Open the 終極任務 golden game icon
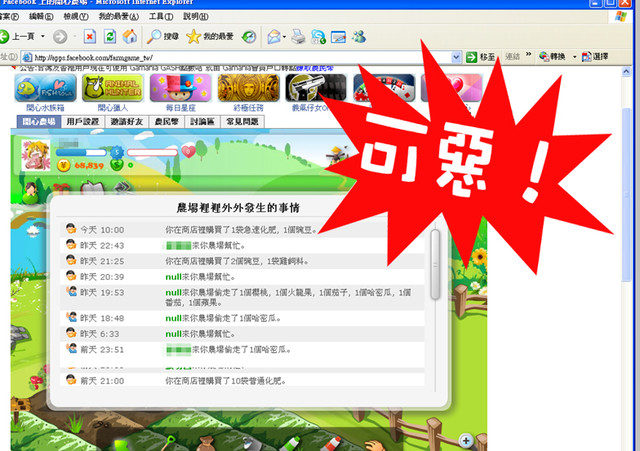The width and height of the screenshot is (640, 451). point(249,88)
